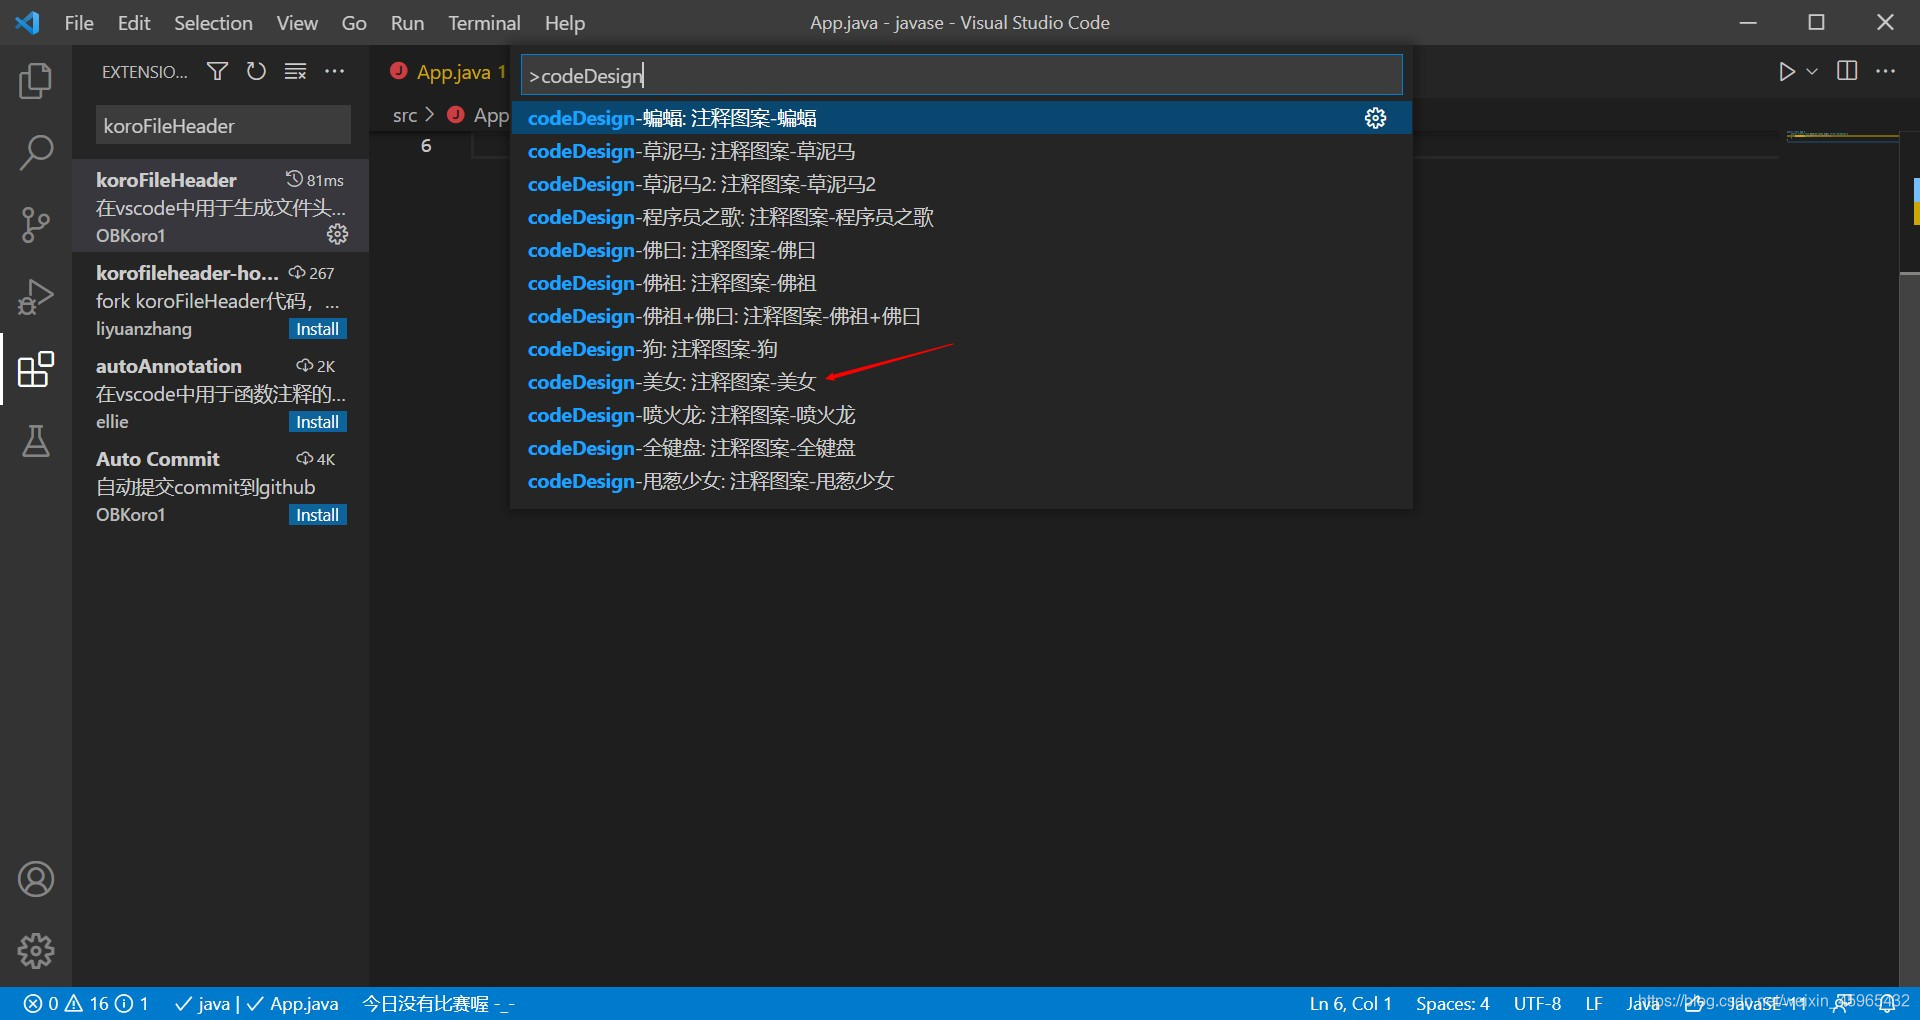Click java | App.java status item
The height and width of the screenshot is (1020, 1920).
[x=256, y=1003]
